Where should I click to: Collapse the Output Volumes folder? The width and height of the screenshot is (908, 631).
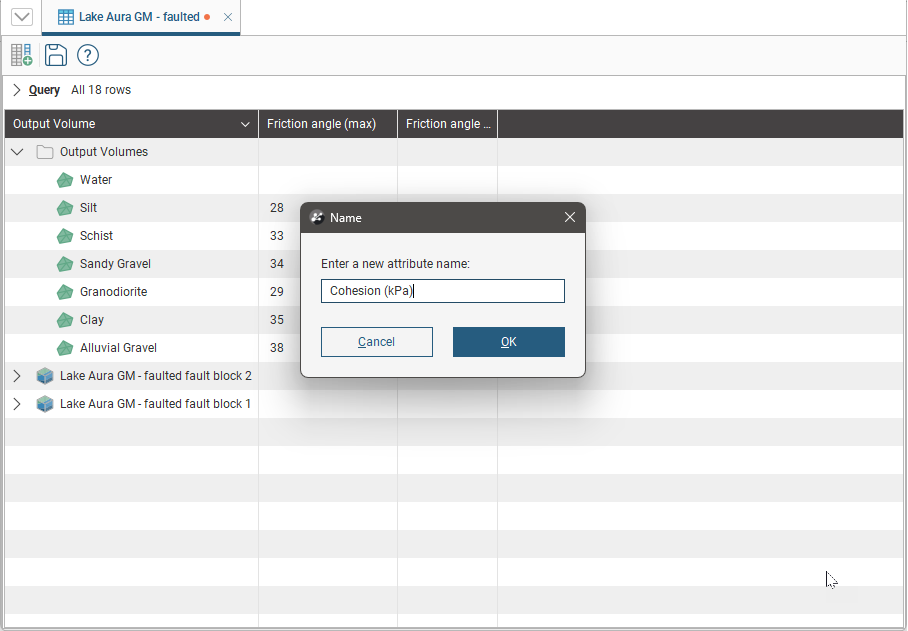(x=17, y=152)
